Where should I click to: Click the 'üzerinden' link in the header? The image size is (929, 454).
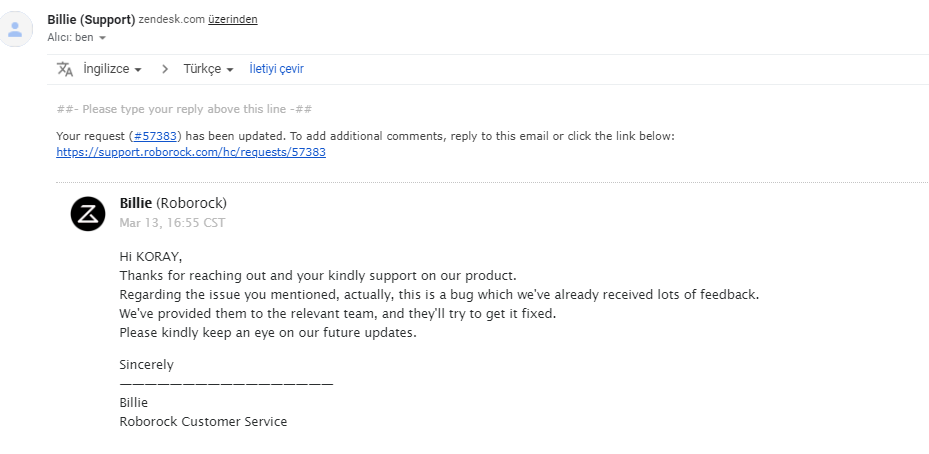point(233,20)
